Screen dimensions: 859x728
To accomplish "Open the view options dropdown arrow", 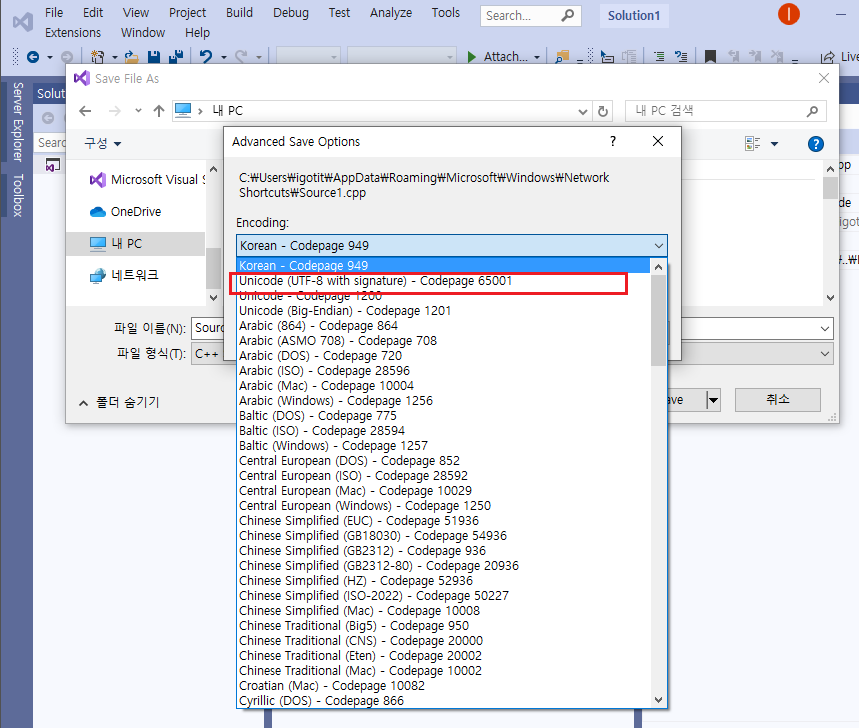I will 774,144.
